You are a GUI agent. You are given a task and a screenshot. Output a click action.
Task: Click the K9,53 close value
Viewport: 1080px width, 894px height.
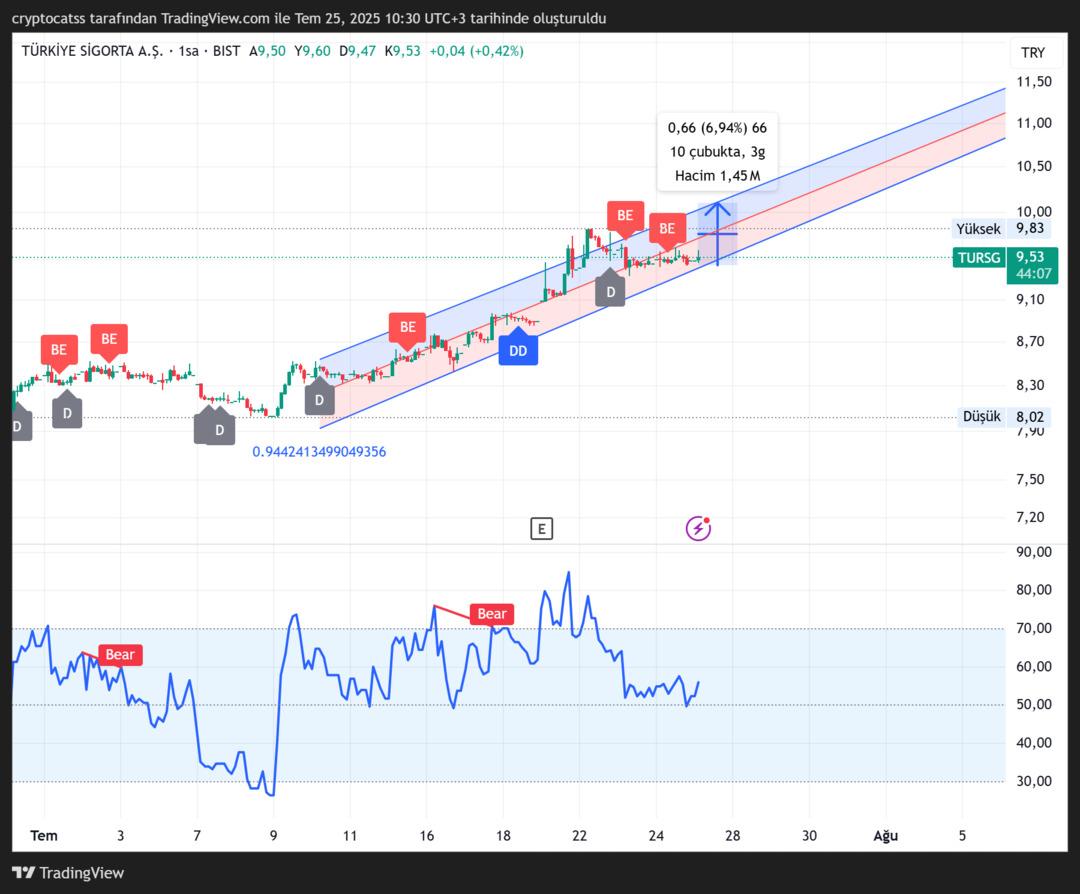click(402, 51)
